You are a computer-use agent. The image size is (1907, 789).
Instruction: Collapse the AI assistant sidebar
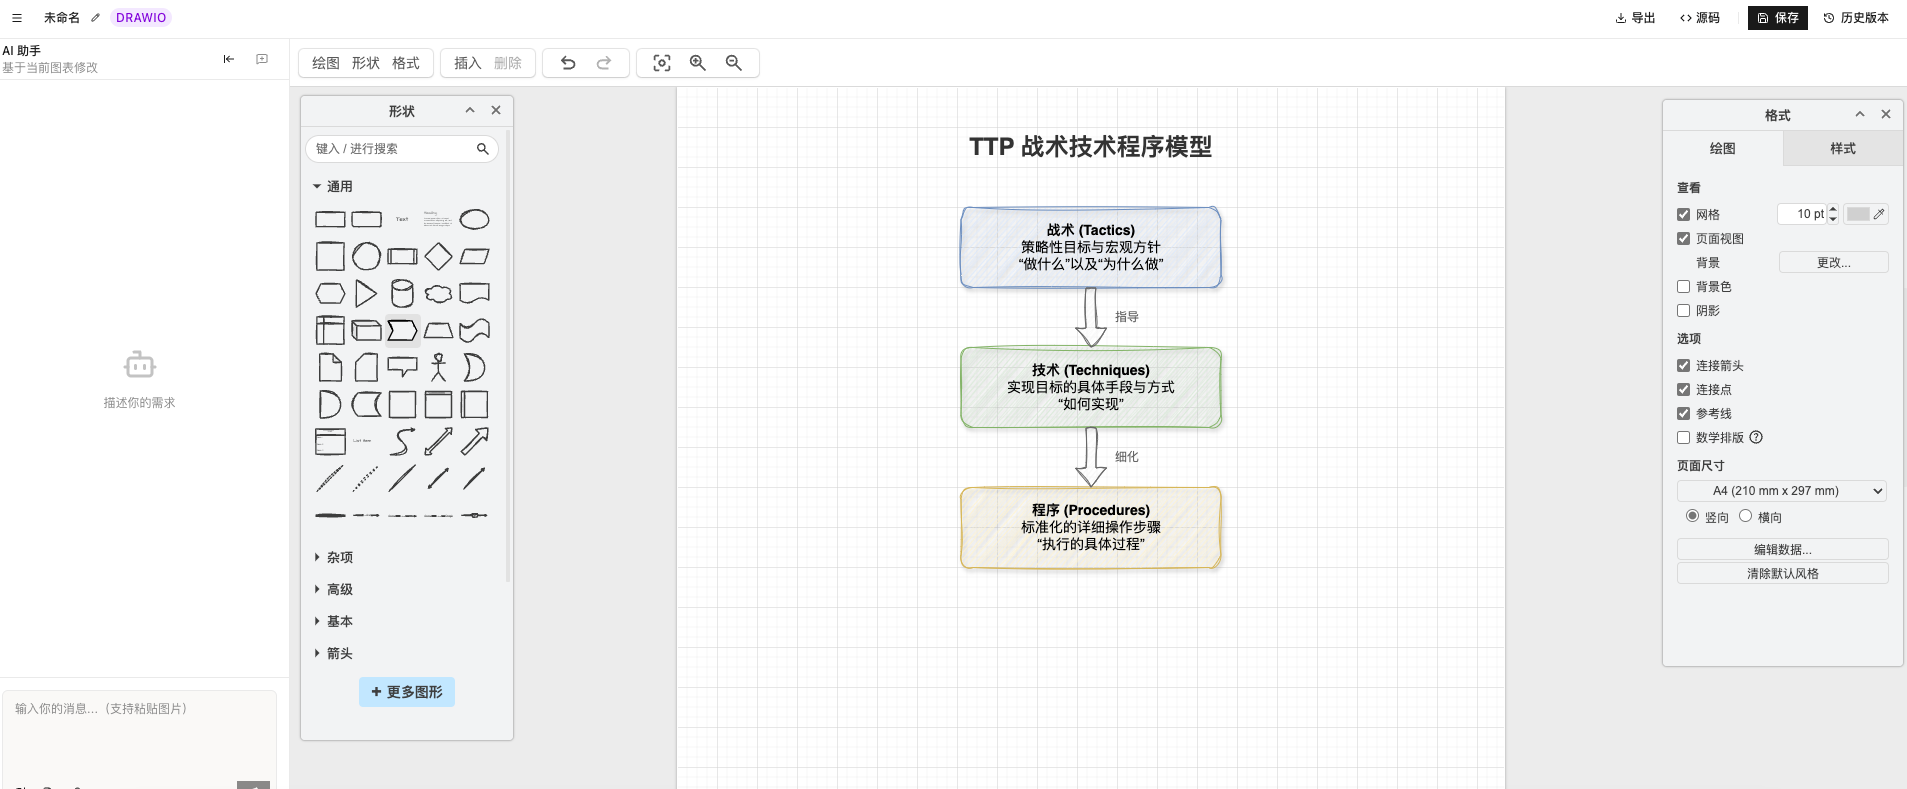tap(229, 59)
